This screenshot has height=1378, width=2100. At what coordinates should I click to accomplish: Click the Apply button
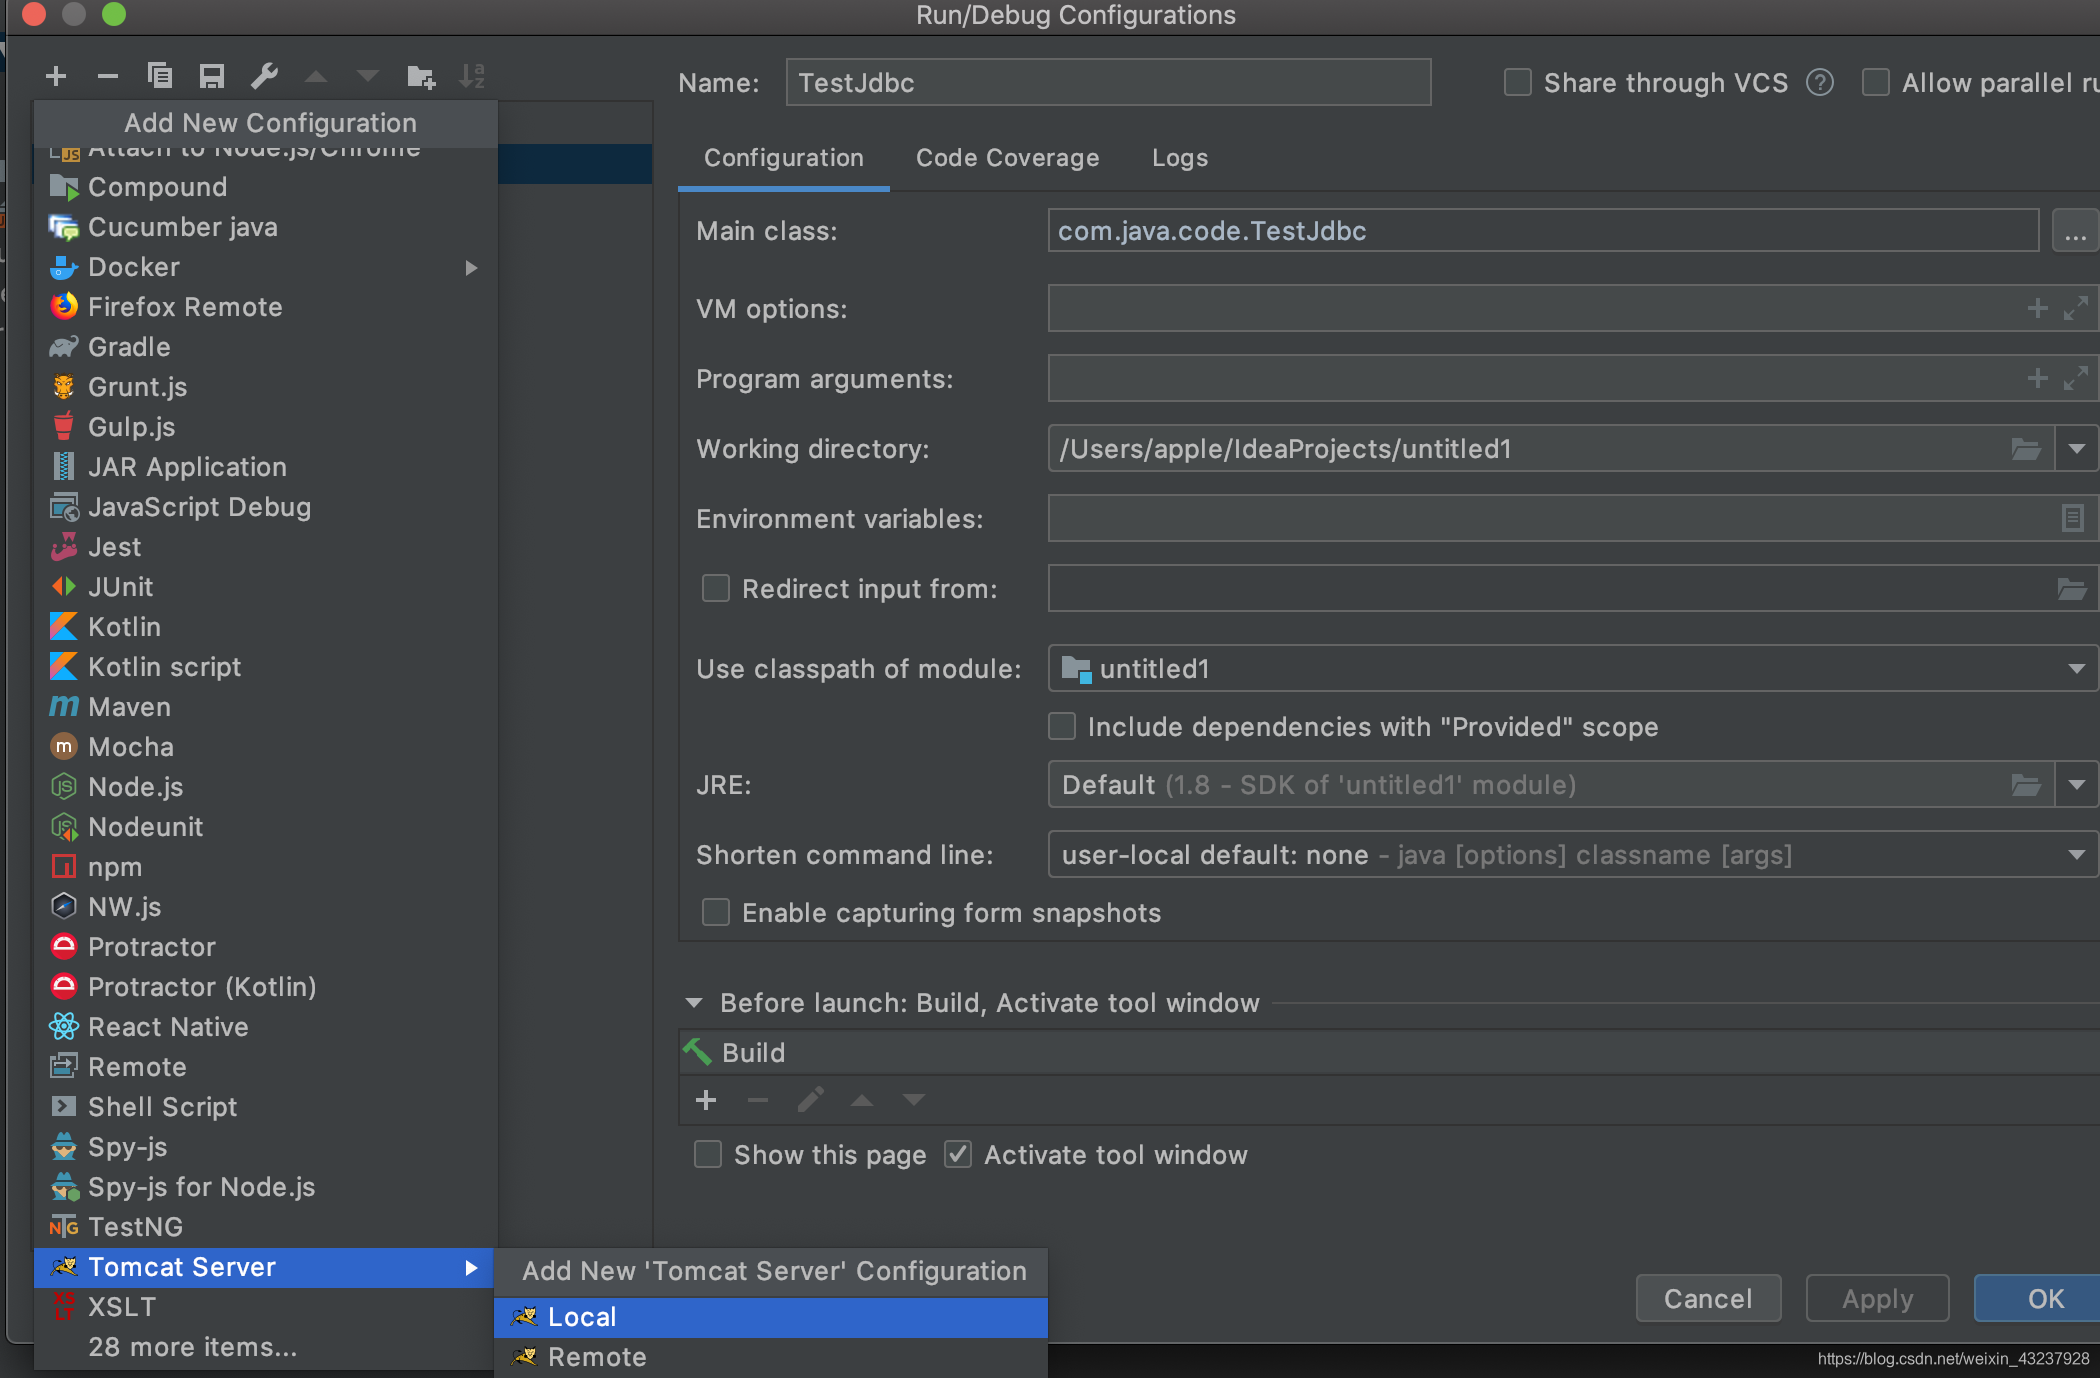tap(1878, 1298)
